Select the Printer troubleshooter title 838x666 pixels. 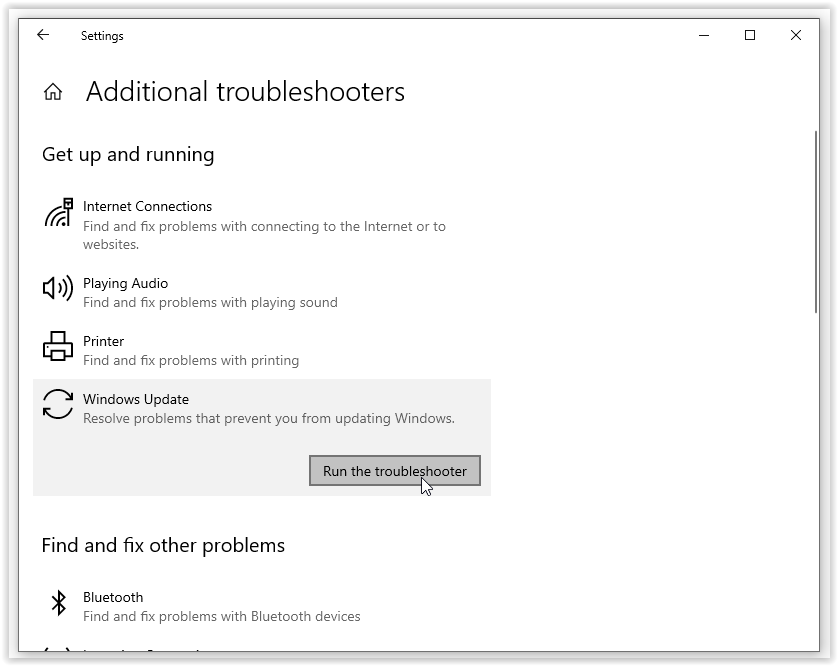(103, 341)
